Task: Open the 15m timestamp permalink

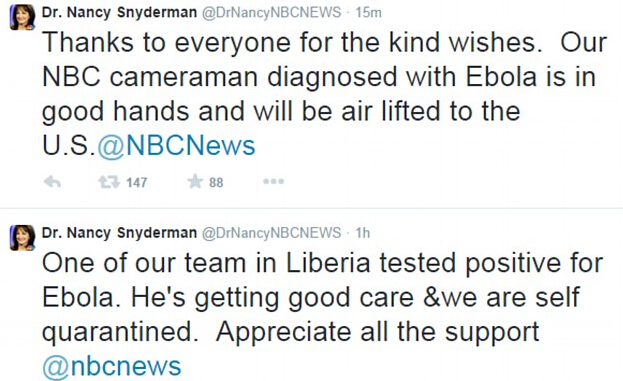Action: (x=368, y=13)
